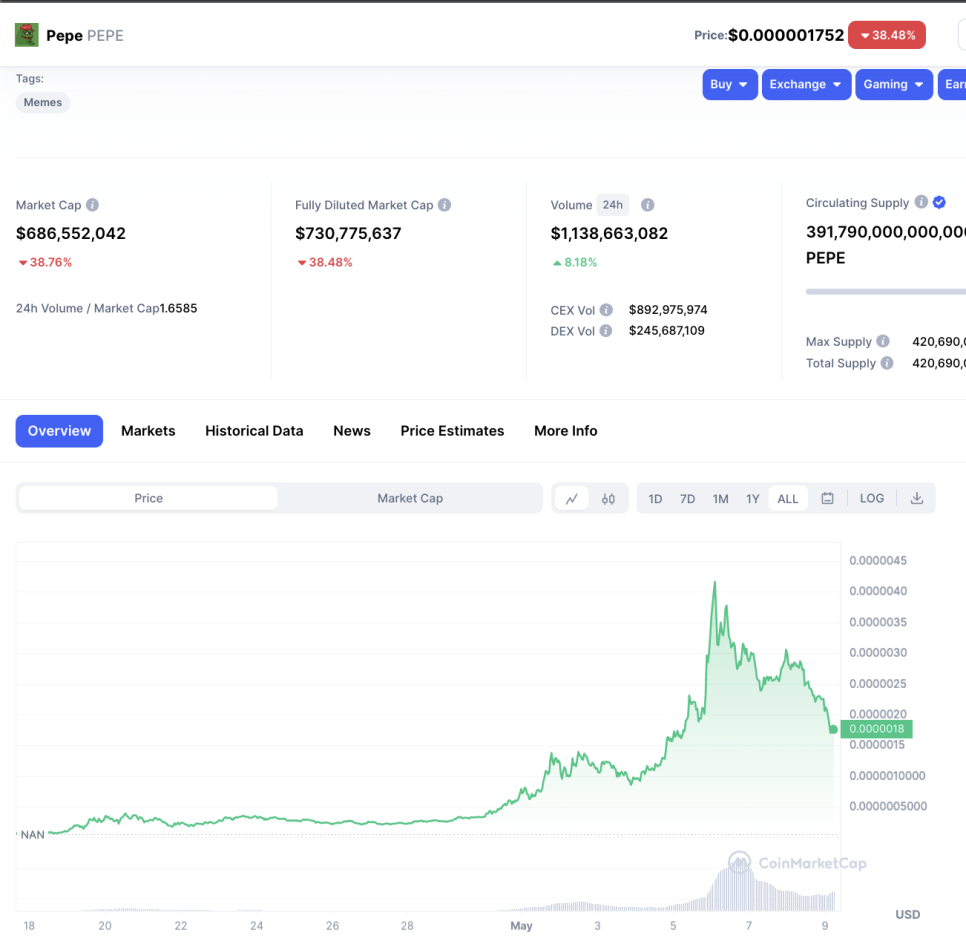966x944 pixels.
Task: Click the Total Supply info icon
Action: coord(887,363)
